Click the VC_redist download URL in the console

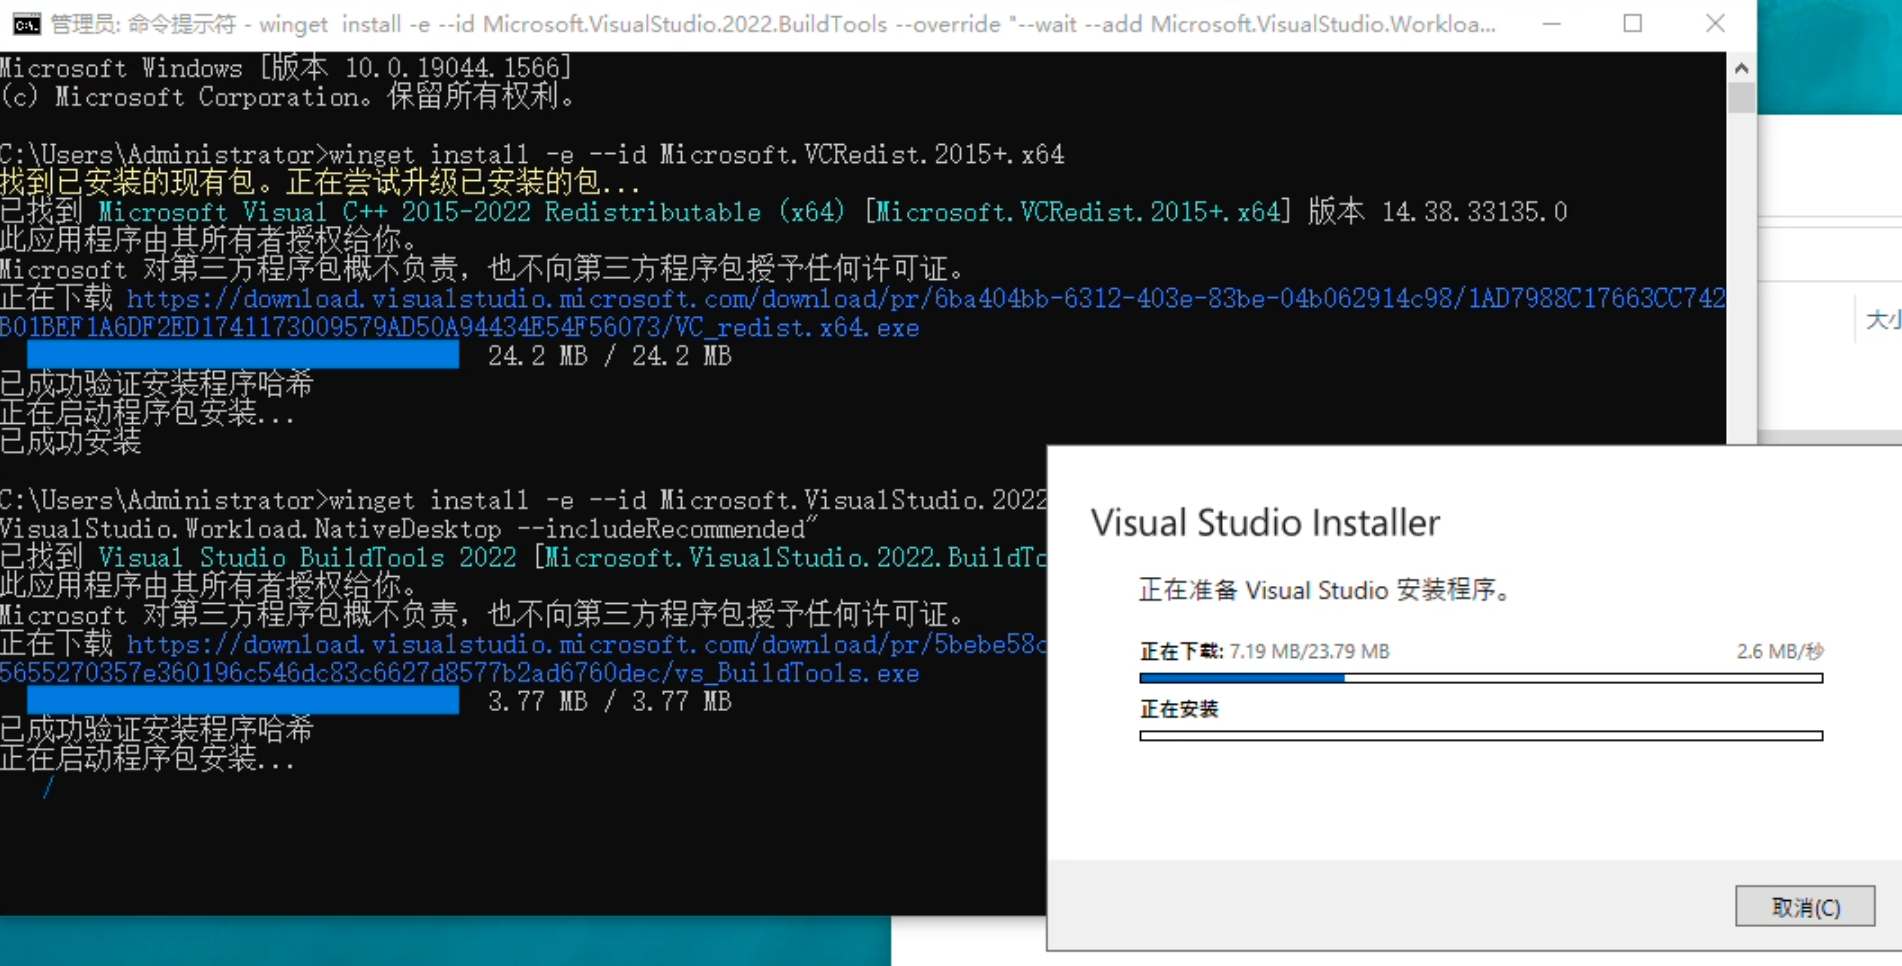863,313
